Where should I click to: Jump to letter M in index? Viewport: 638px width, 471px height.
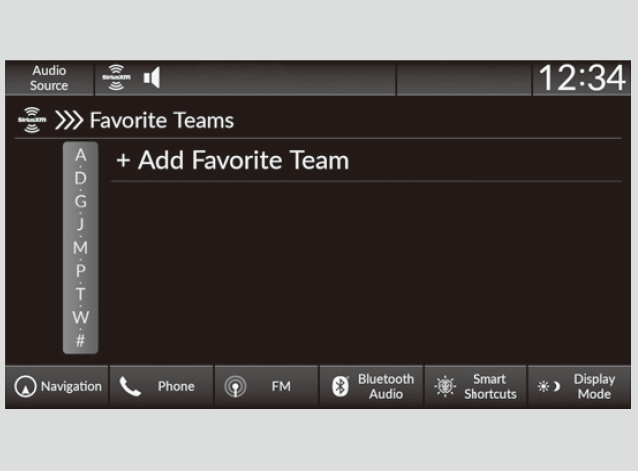(x=81, y=247)
